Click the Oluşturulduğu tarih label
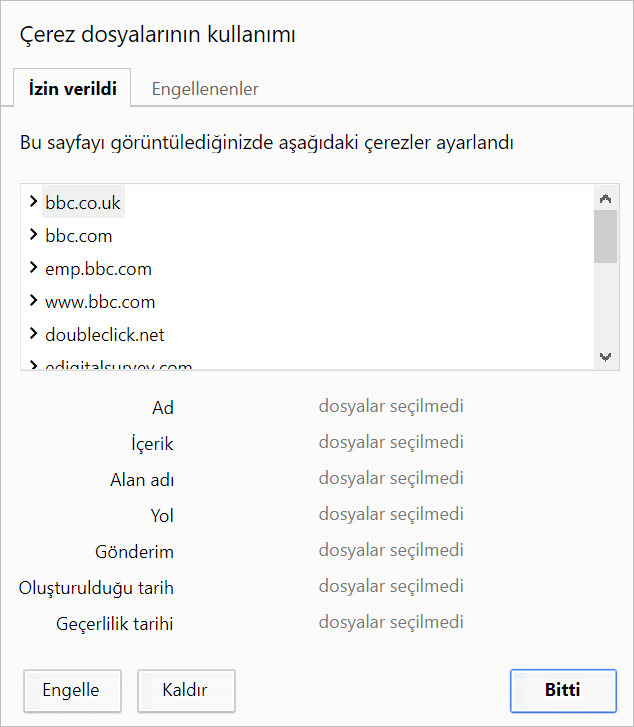 (x=96, y=588)
